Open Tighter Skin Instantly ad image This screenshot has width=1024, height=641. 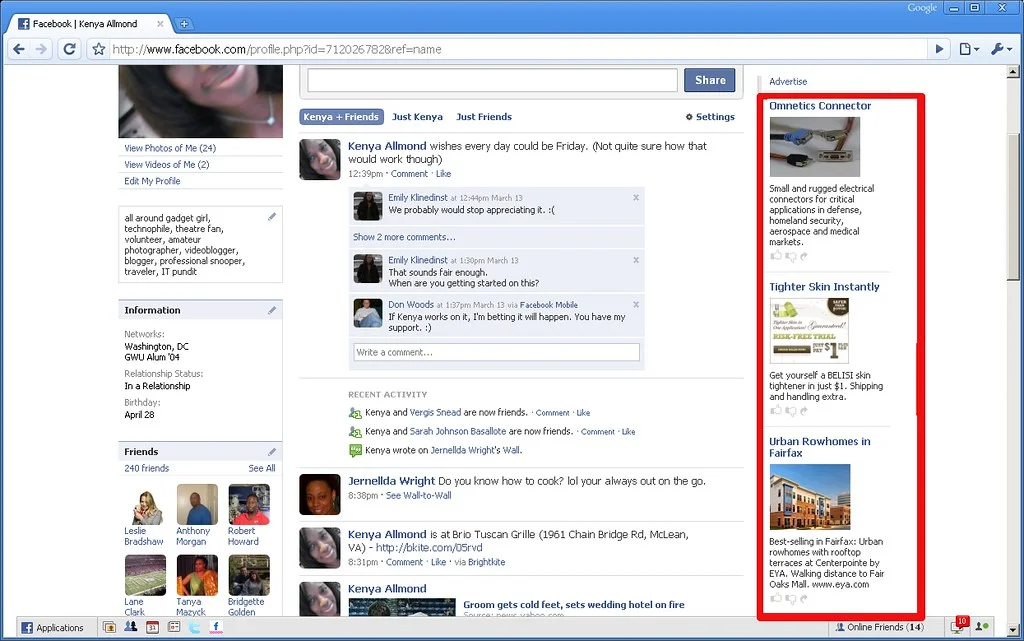pyautogui.click(x=809, y=331)
